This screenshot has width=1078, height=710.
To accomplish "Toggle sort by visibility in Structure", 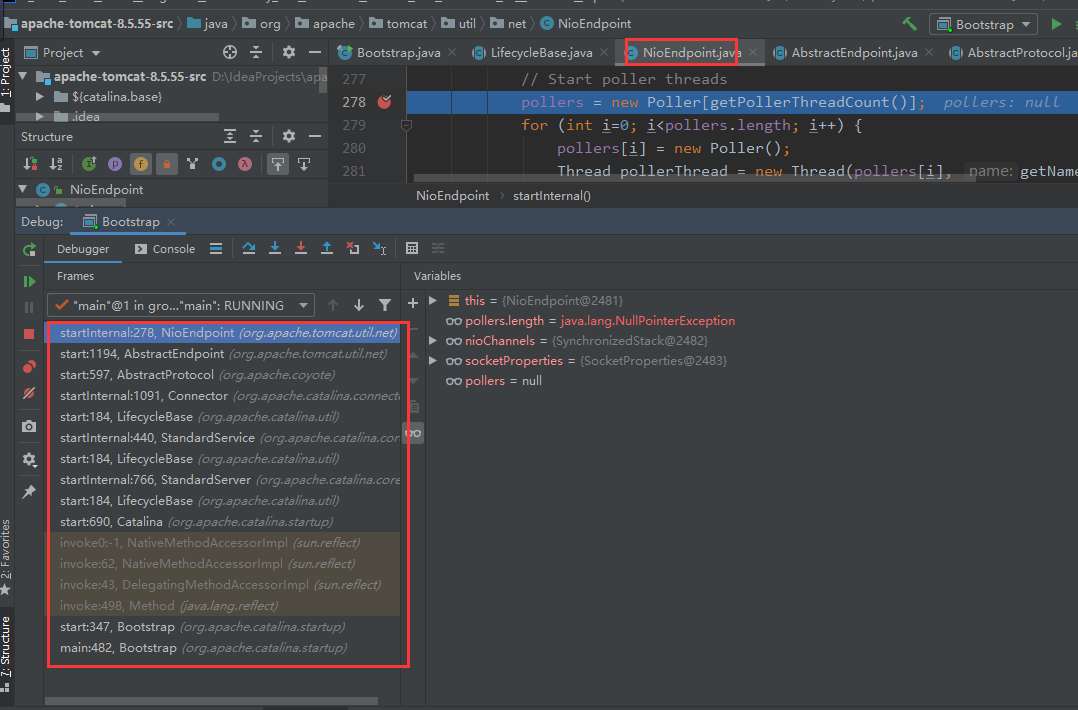I will pyautogui.click(x=30, y=164).
